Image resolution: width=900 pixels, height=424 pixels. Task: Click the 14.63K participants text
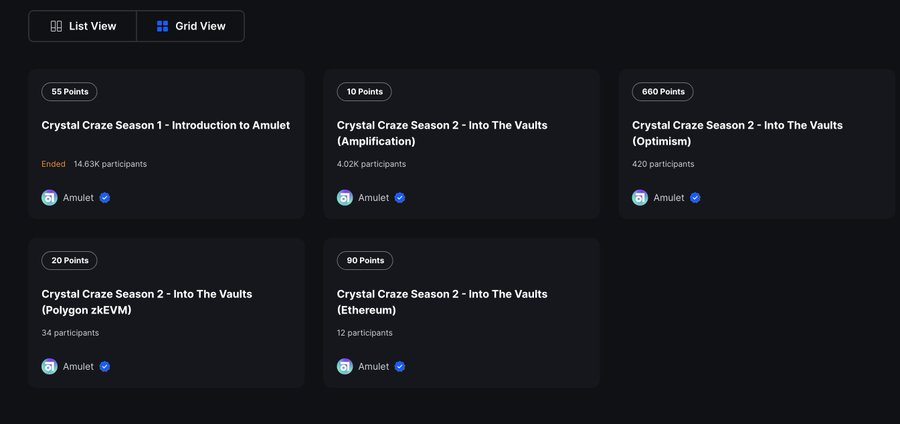(110, 164)
